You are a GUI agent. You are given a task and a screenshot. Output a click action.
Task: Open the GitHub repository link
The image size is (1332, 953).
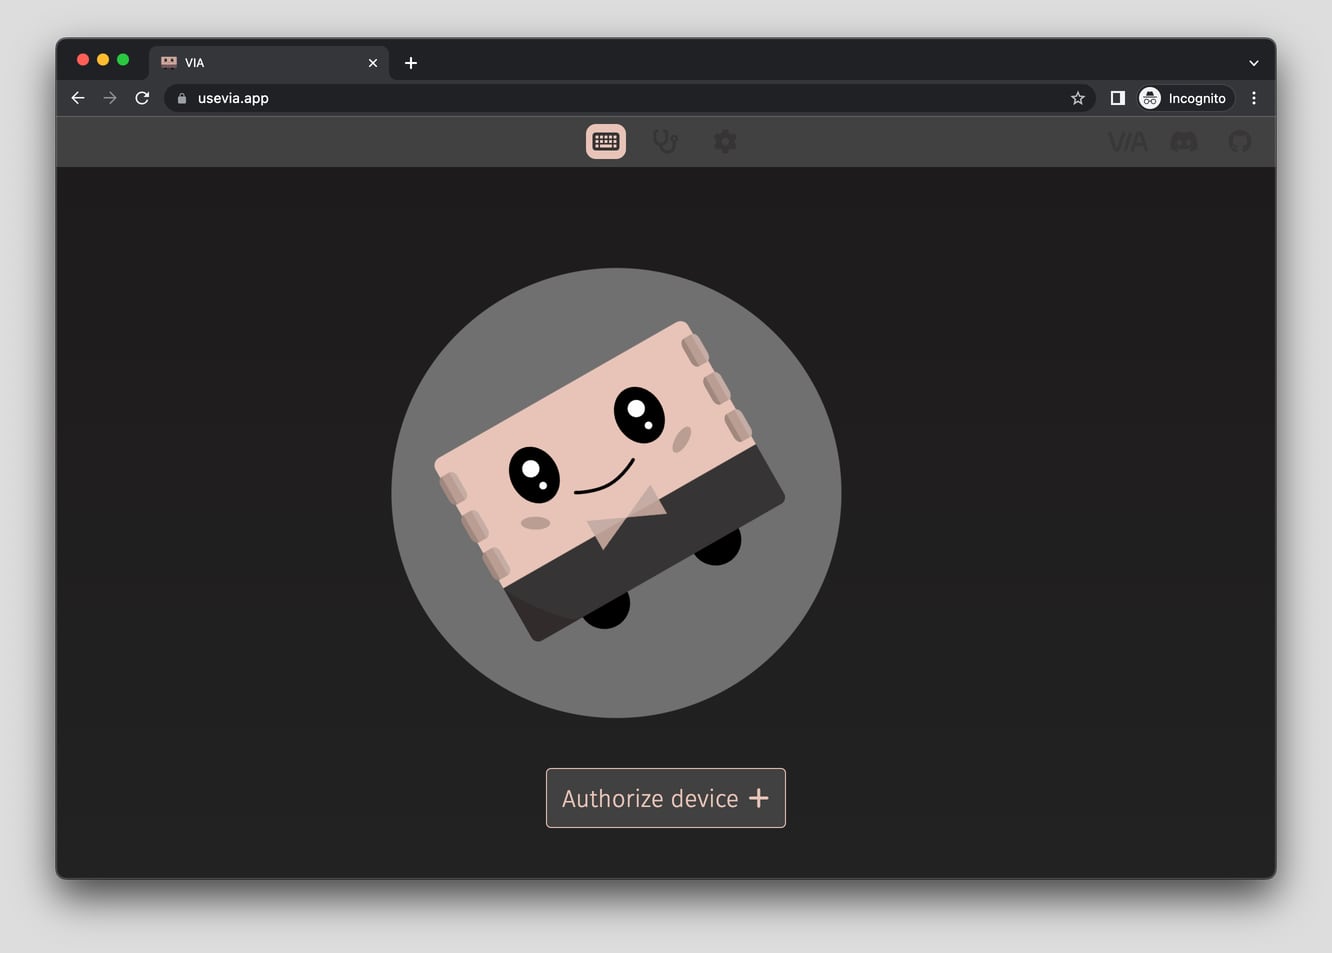point(1240,142)
